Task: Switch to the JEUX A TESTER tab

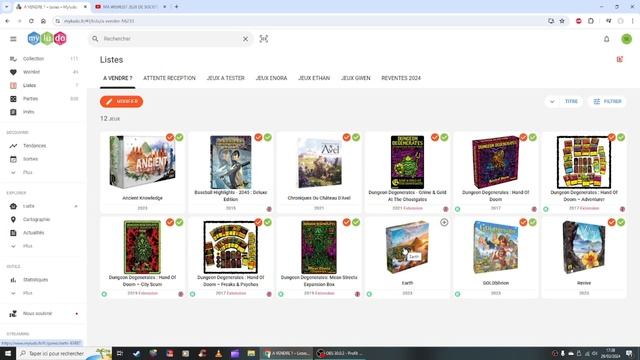Action: [225, 78]
